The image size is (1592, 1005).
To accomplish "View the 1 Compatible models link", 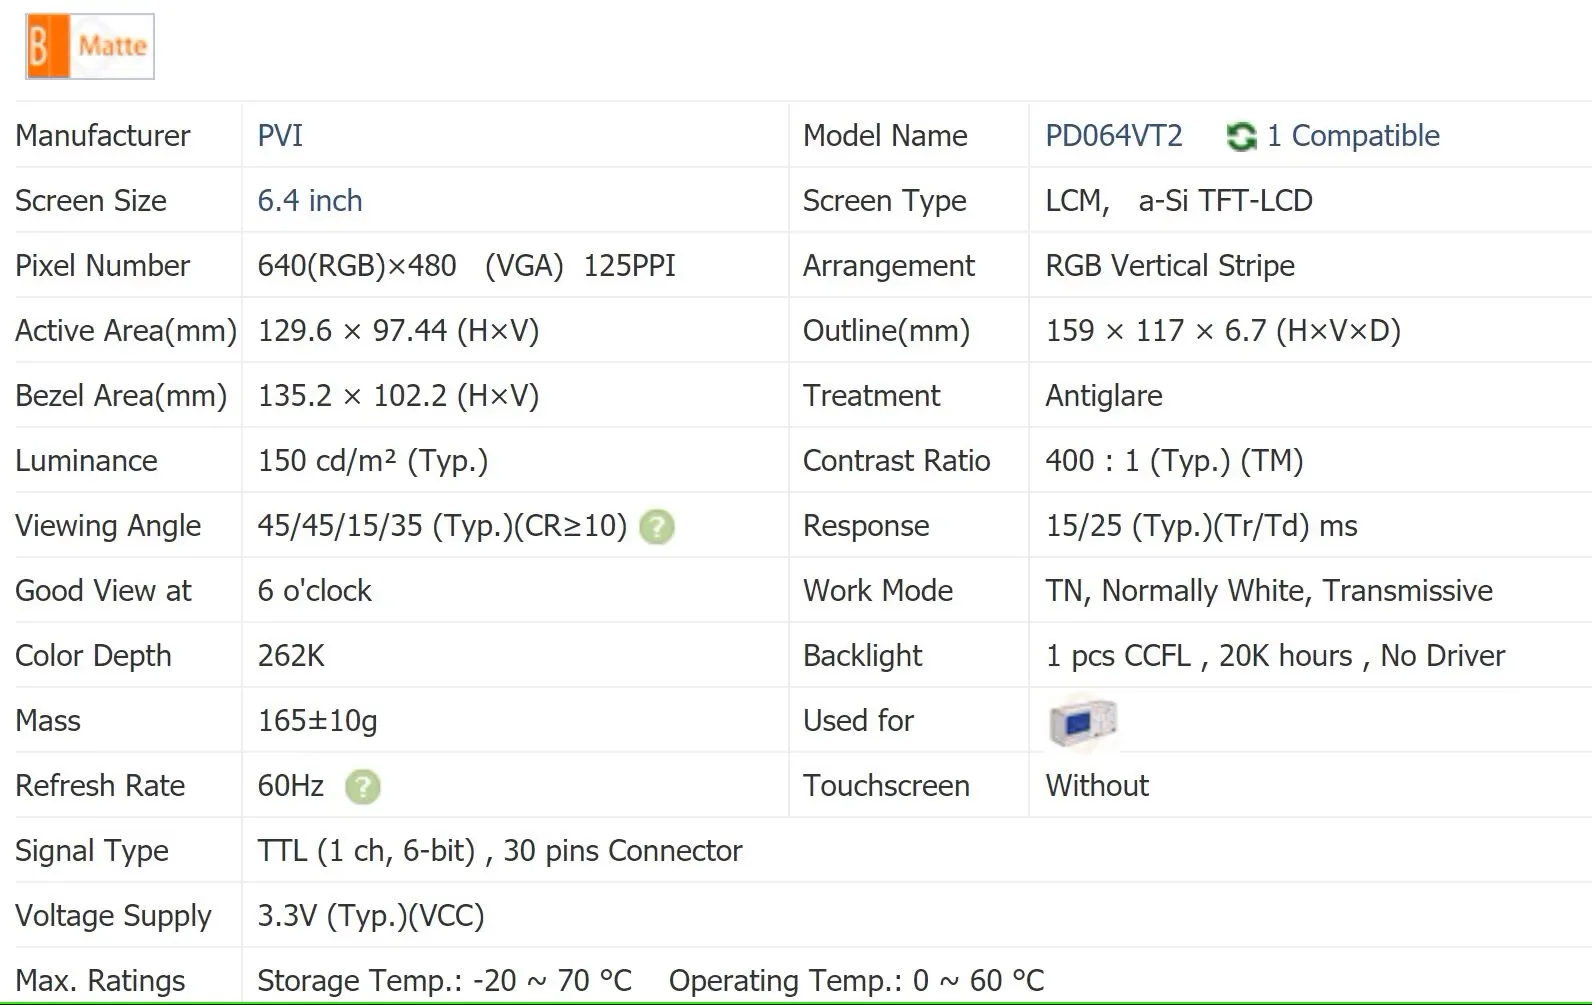I will coord(1353,136).
